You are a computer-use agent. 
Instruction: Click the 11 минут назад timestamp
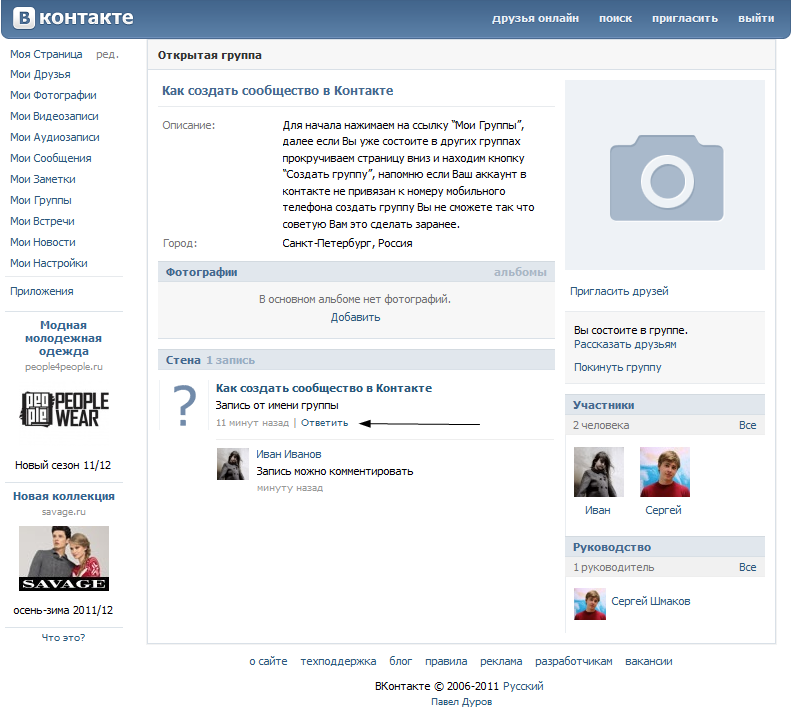(254, 425)
